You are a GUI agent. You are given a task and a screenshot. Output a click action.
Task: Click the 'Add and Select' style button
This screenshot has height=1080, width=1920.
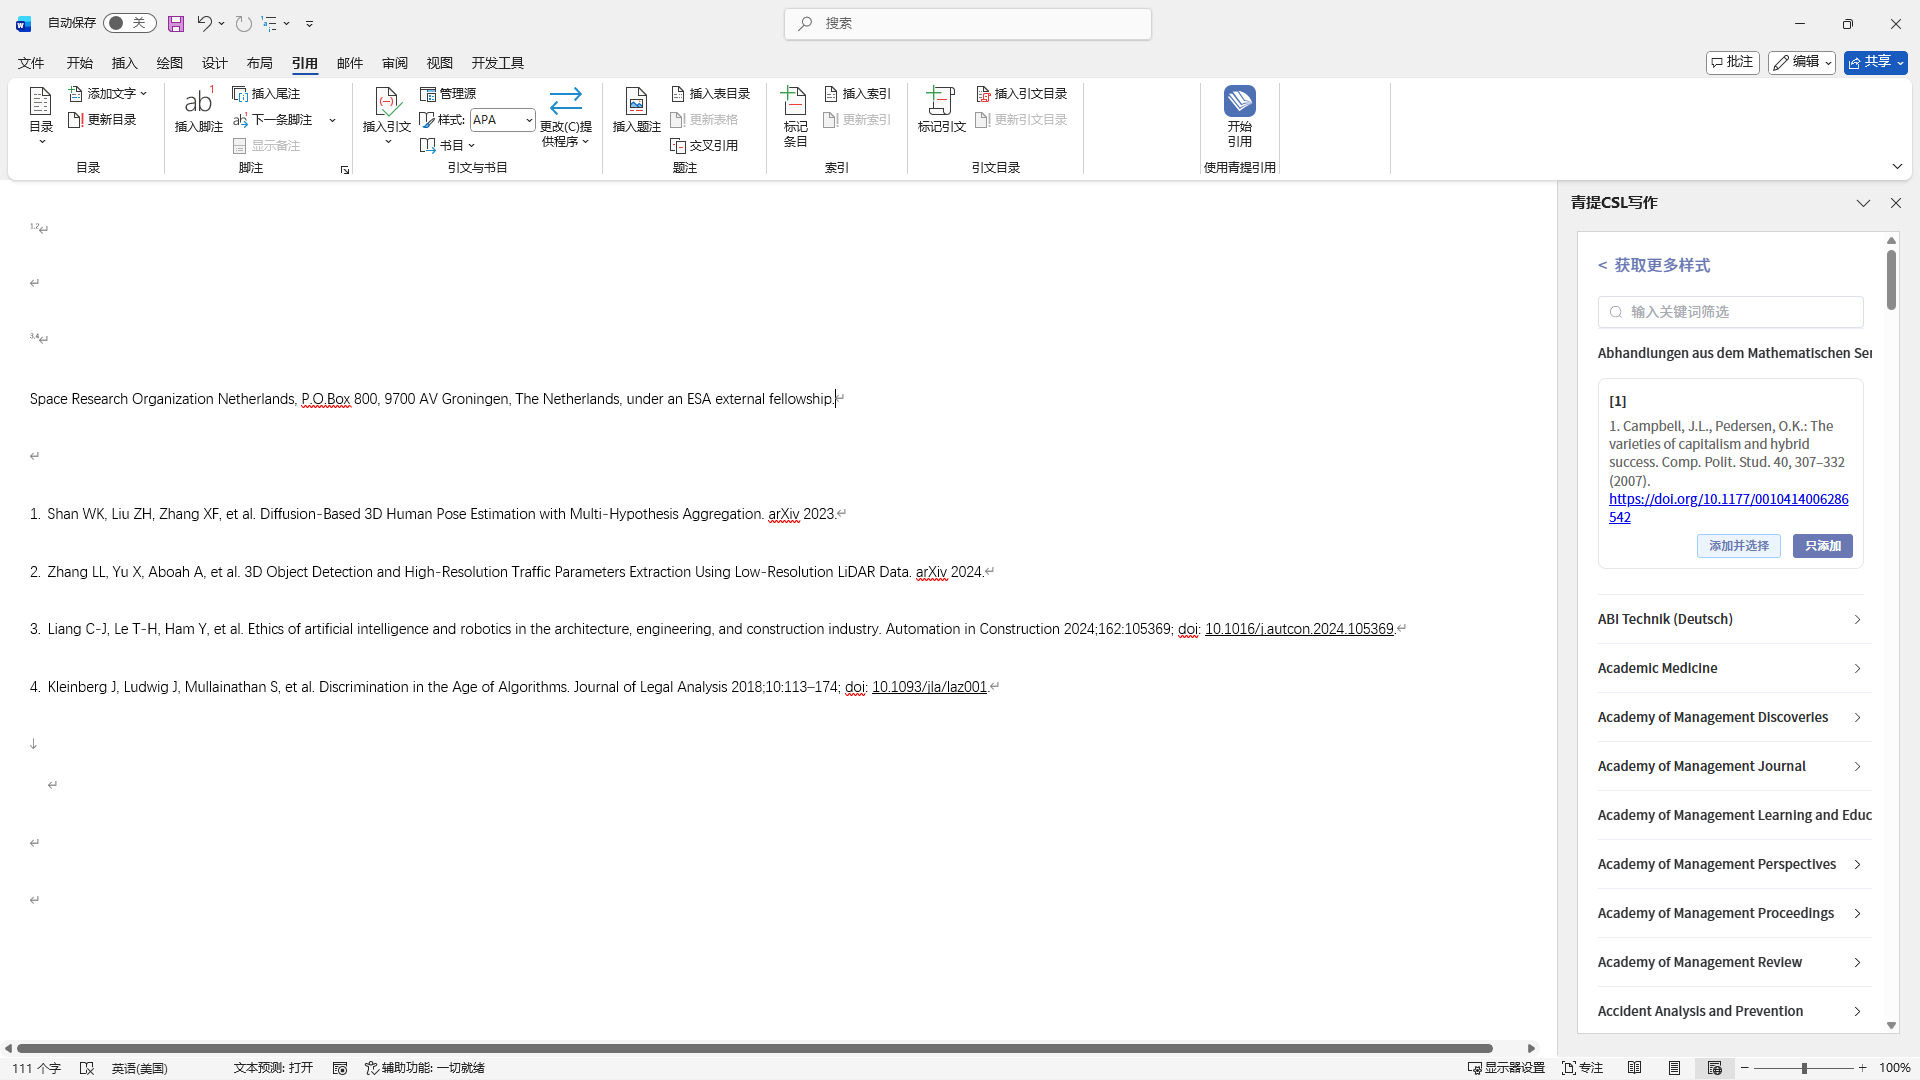coord(1738,546)
